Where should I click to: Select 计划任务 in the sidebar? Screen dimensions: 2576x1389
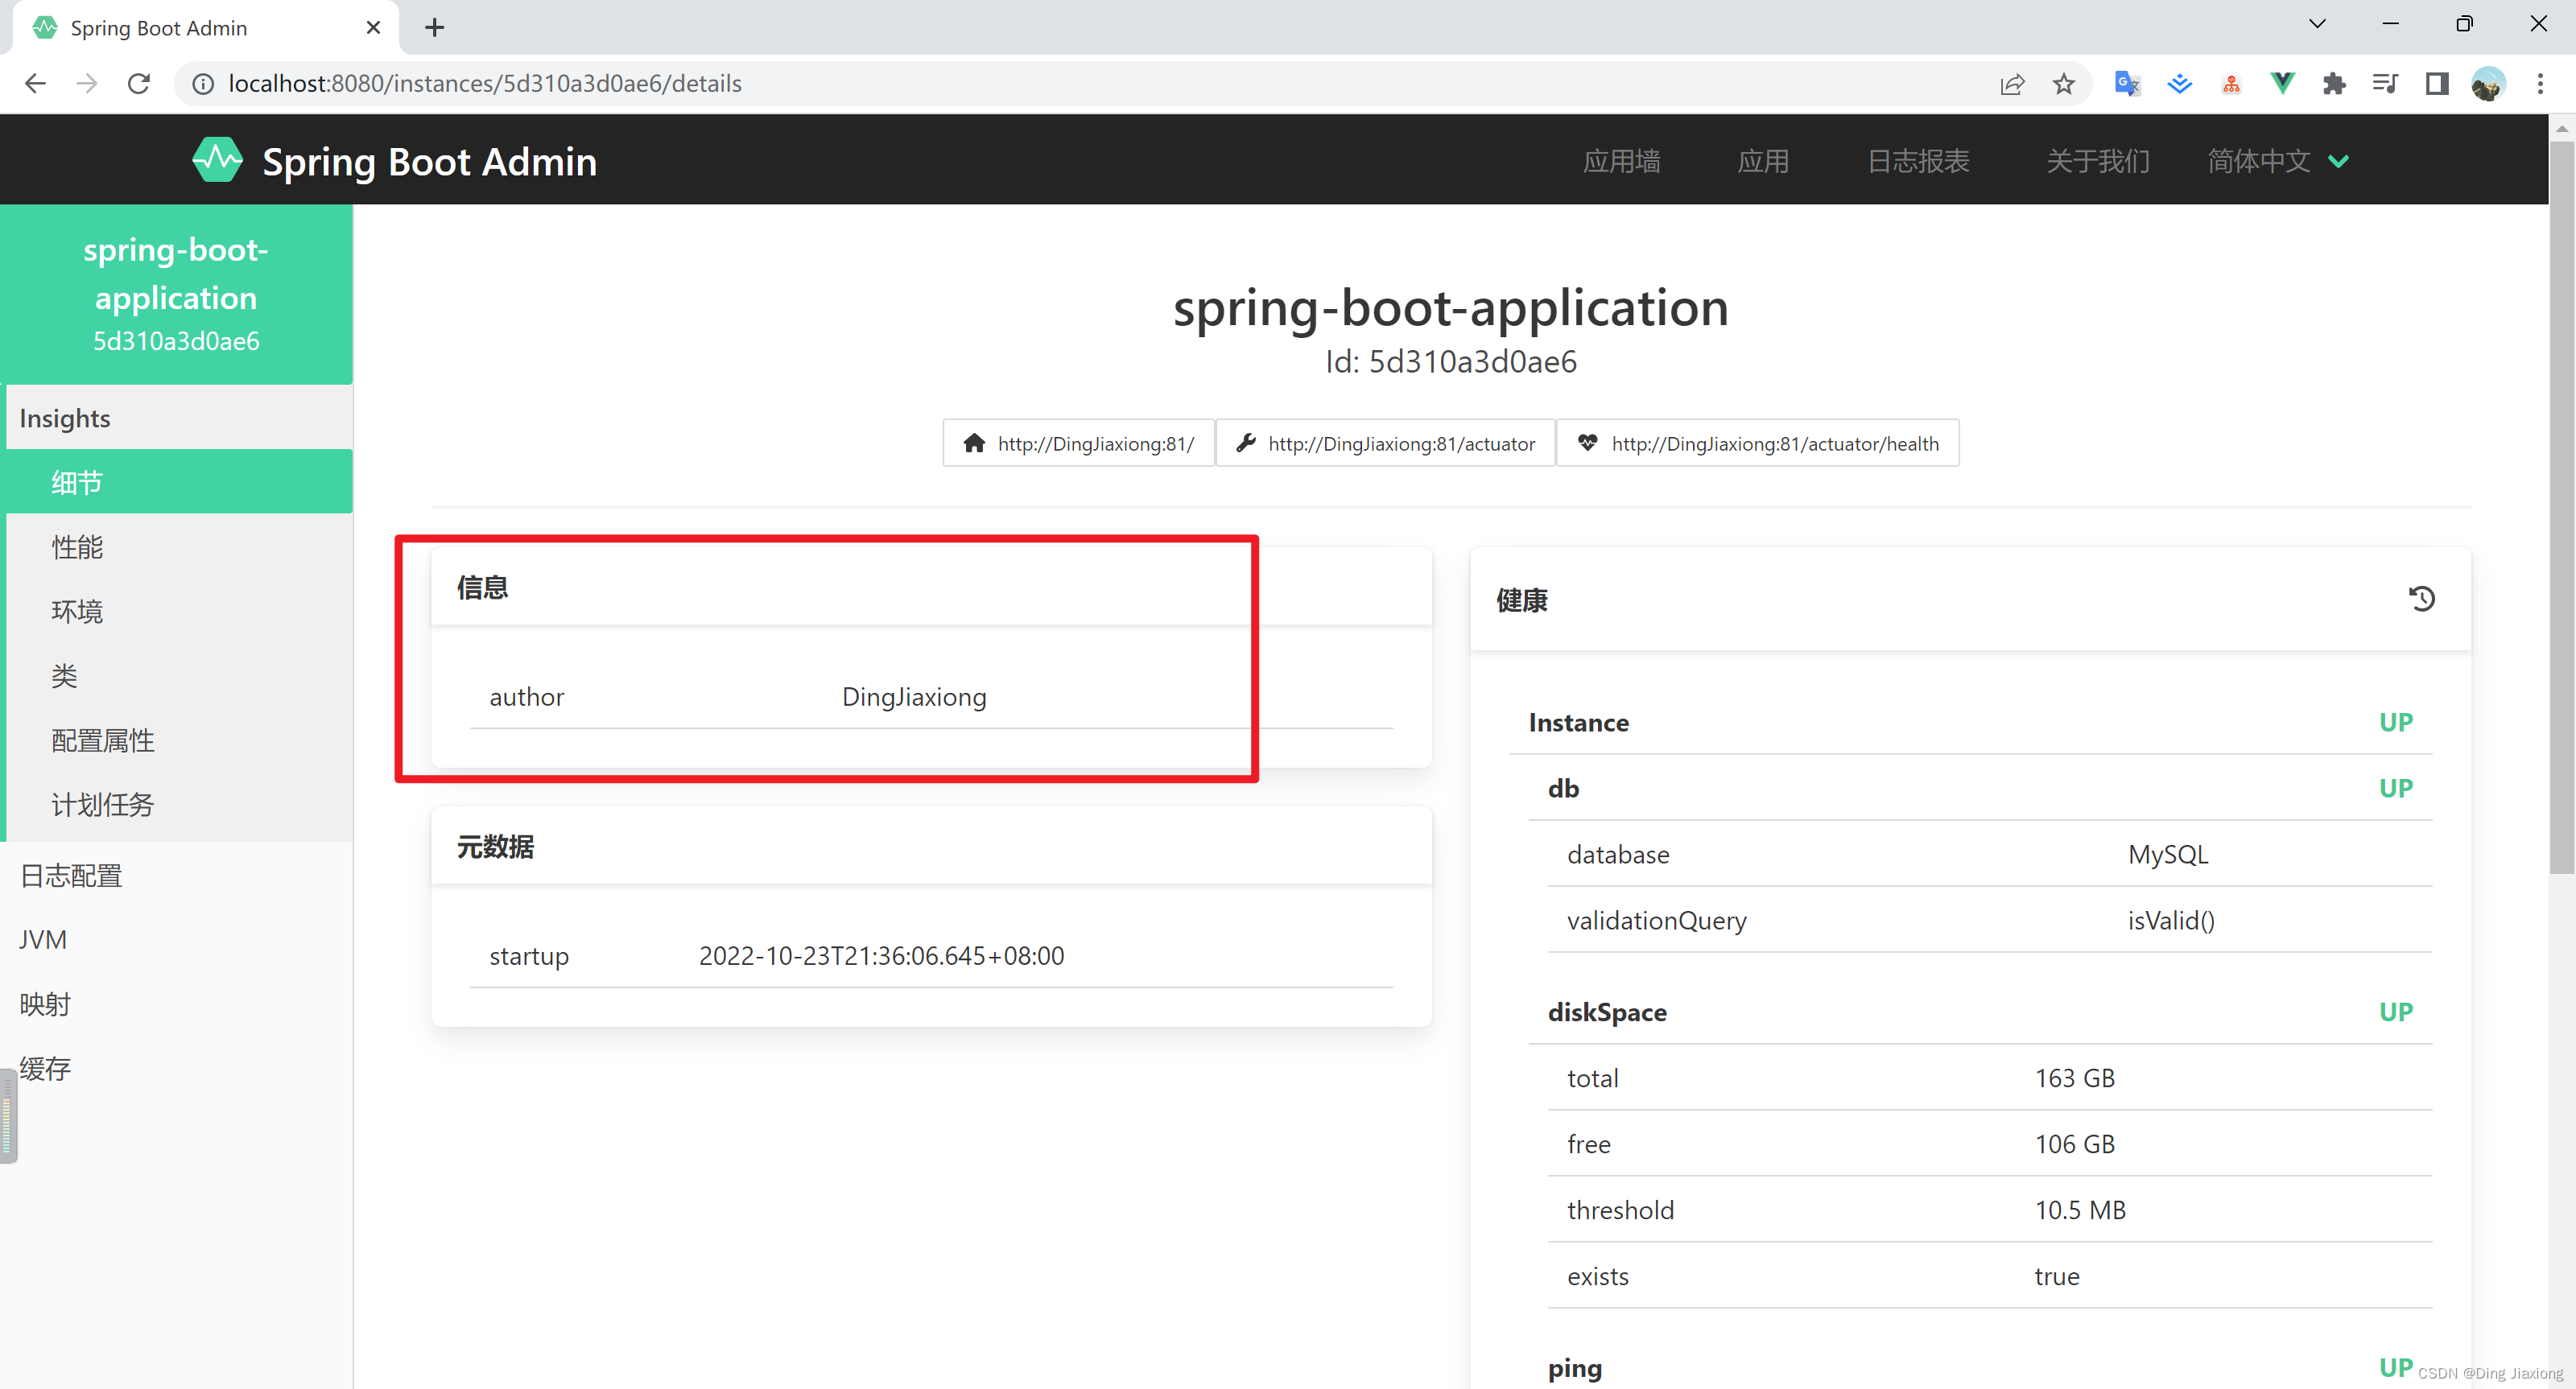point(179,805)
